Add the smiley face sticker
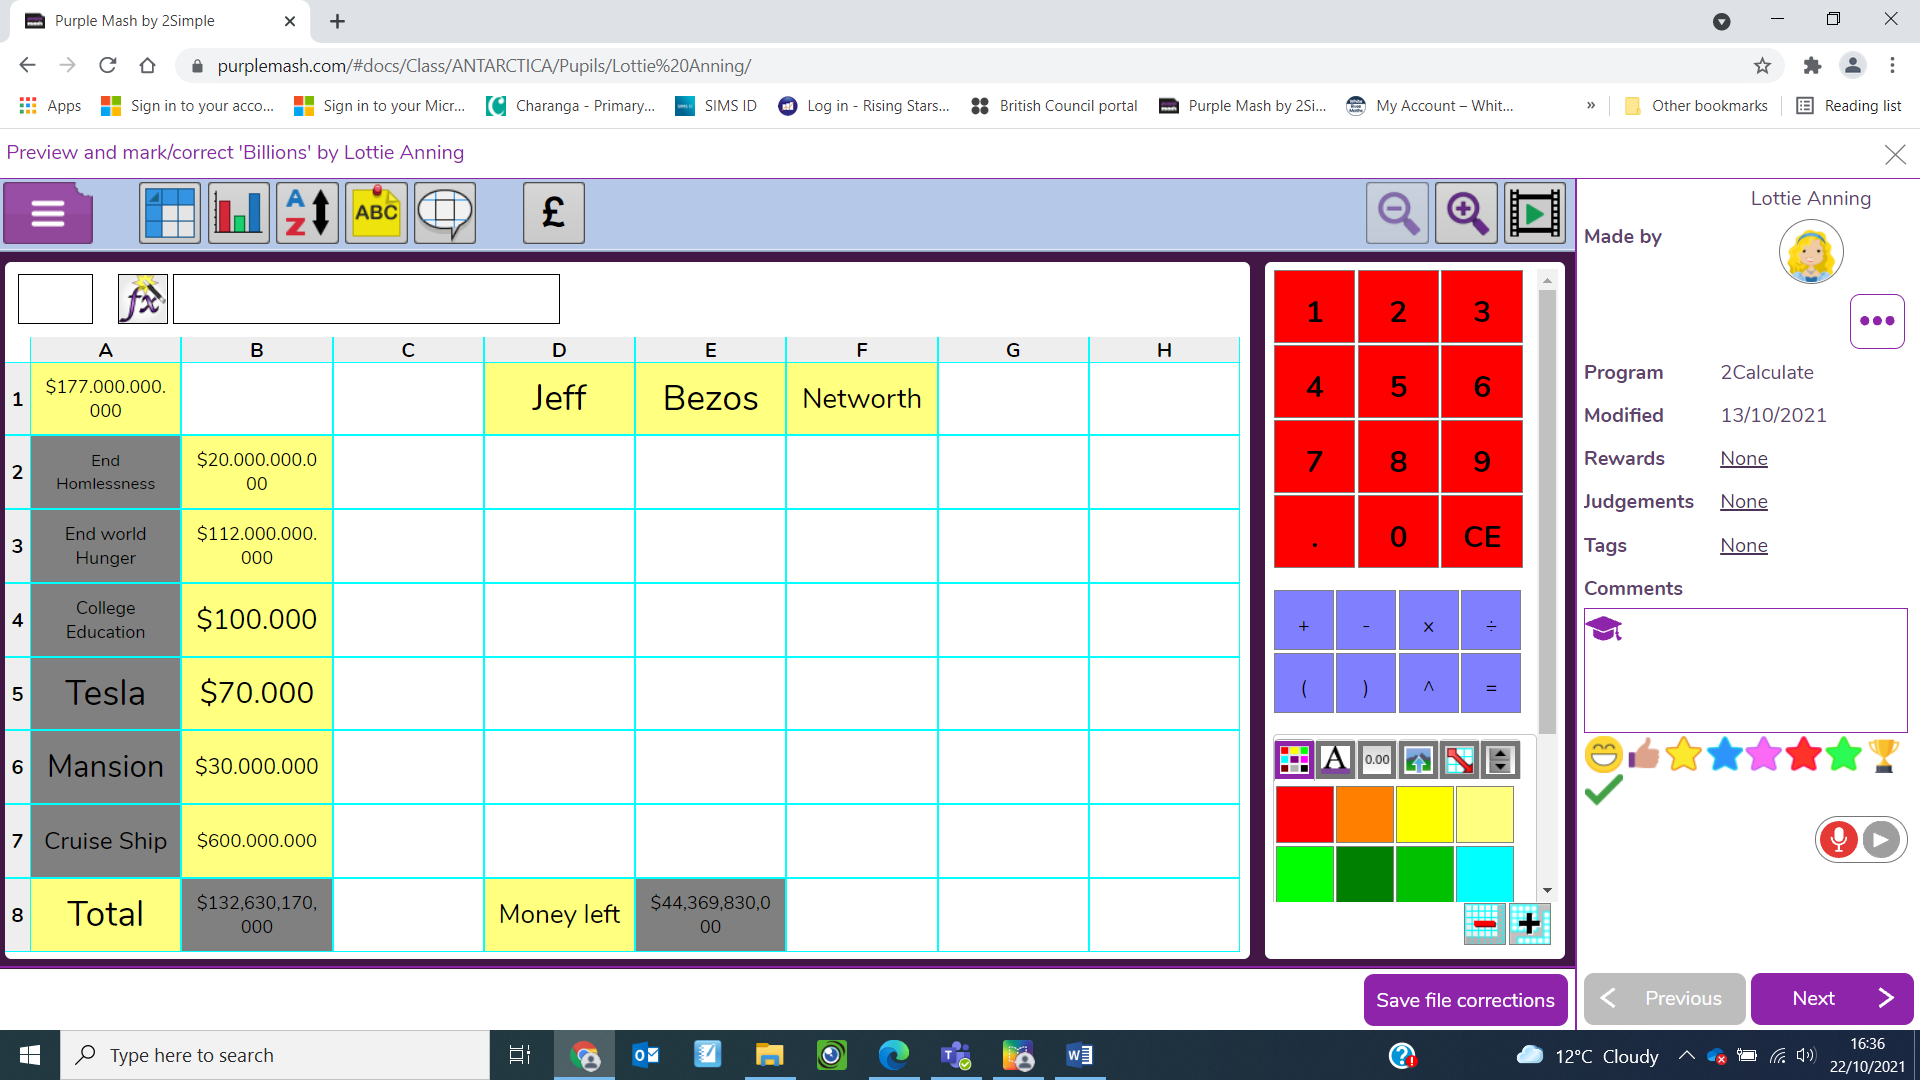The width and height of the screenshot is (1920, 1080). click(1603, 754)
